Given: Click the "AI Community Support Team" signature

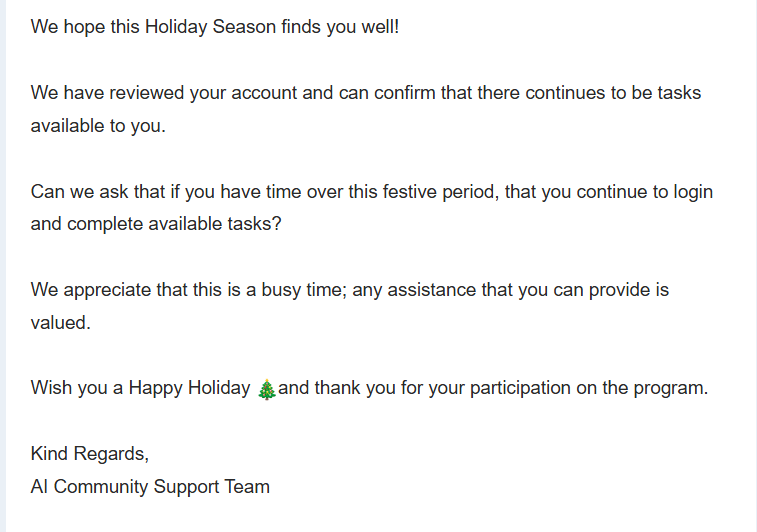Looking at the screenshot, I should tap(150, 487).
